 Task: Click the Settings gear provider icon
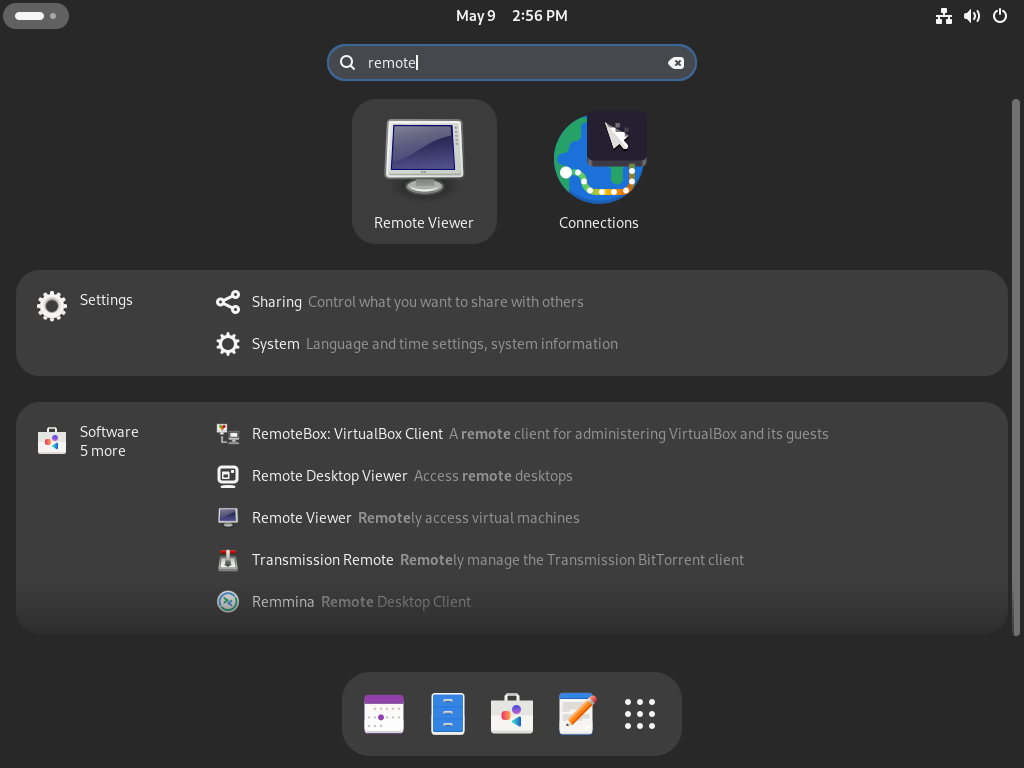(x=52, y=306)
